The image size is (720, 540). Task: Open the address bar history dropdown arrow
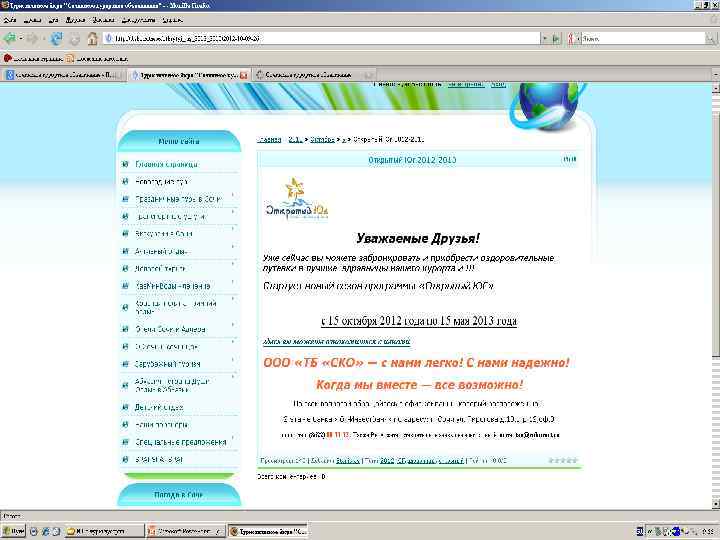click(x=545, y=39)
